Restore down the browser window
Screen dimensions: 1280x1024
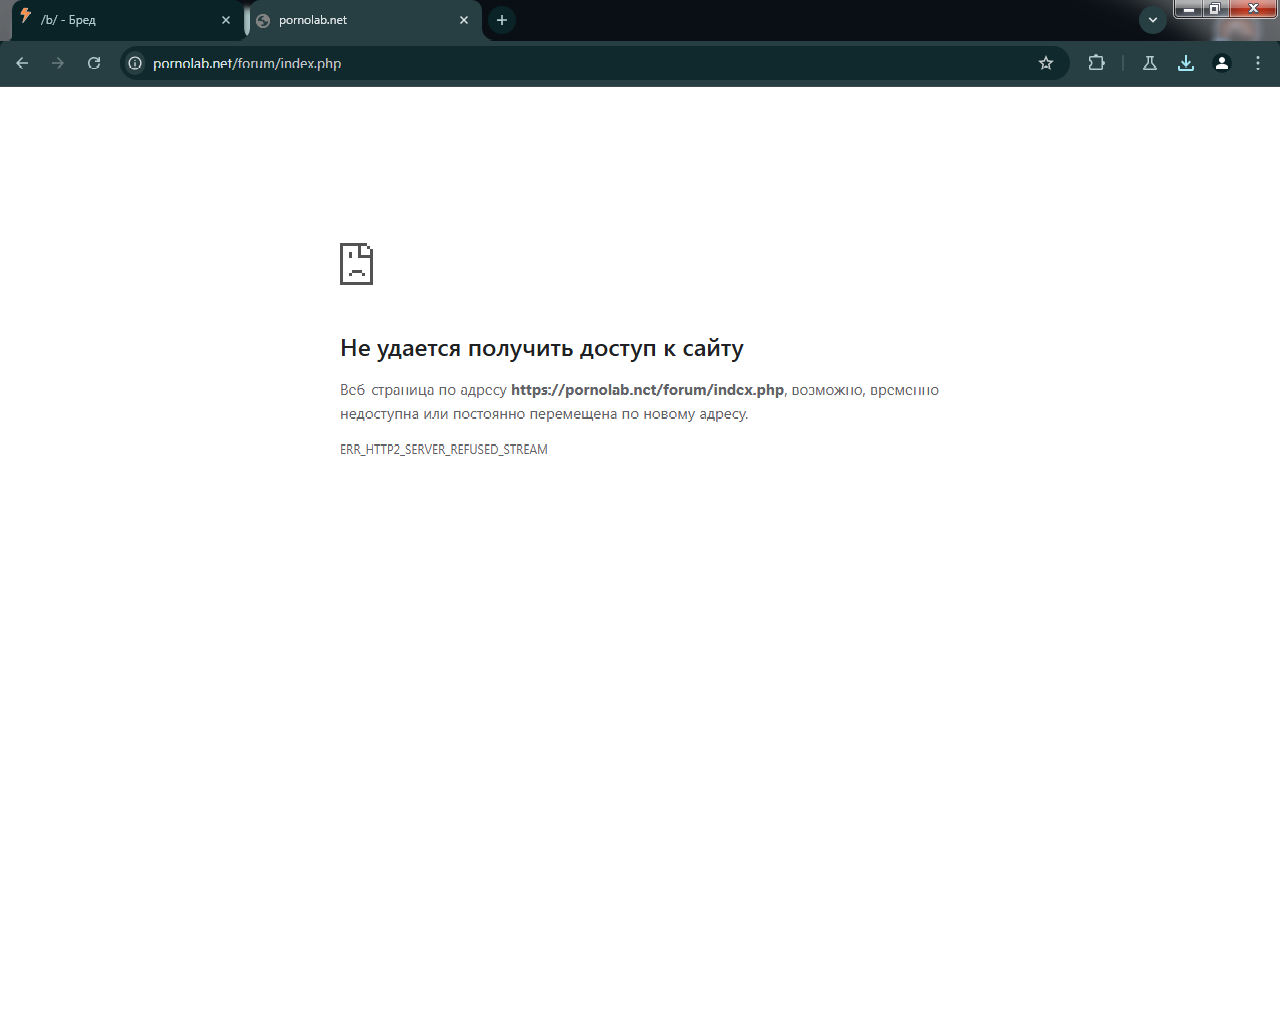pos(1214,9)
